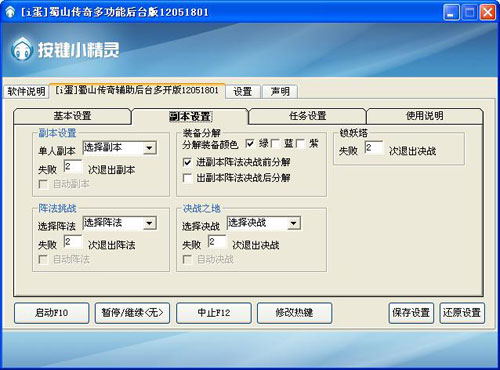Image resolution: width=500 pixels, height=370 pixels.
Task: Select the [i蛋]蜀山传奇辅助后台多开版 tab
Action: (x=137, y=90)
